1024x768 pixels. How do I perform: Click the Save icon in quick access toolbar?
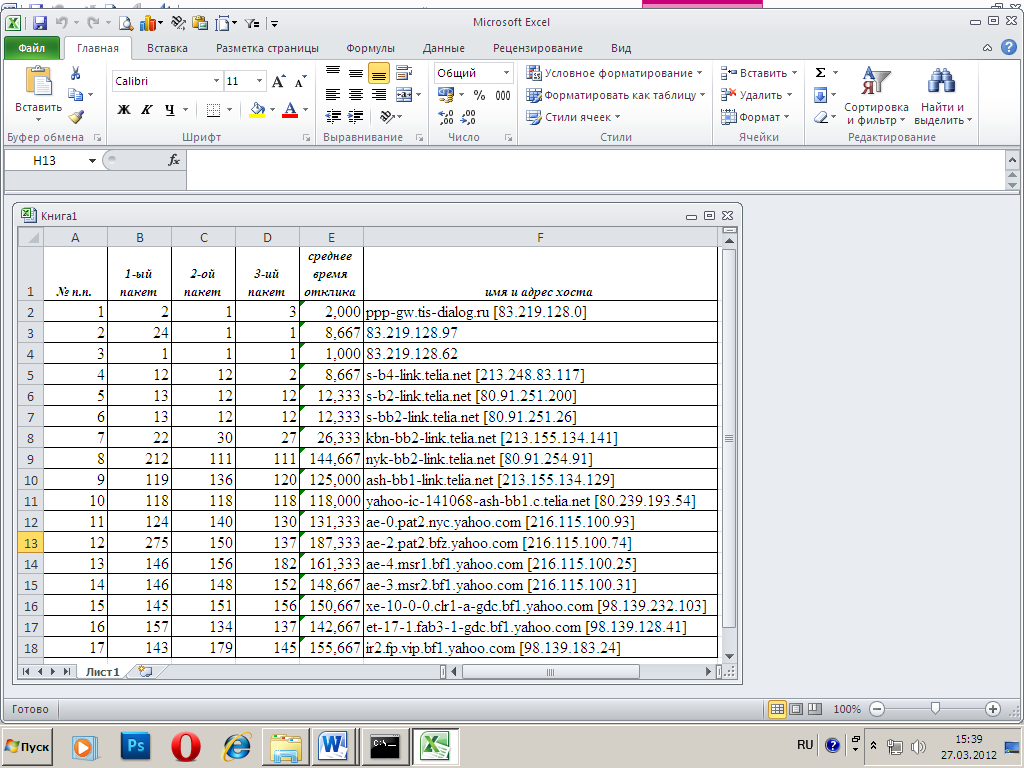click(40, 23)
